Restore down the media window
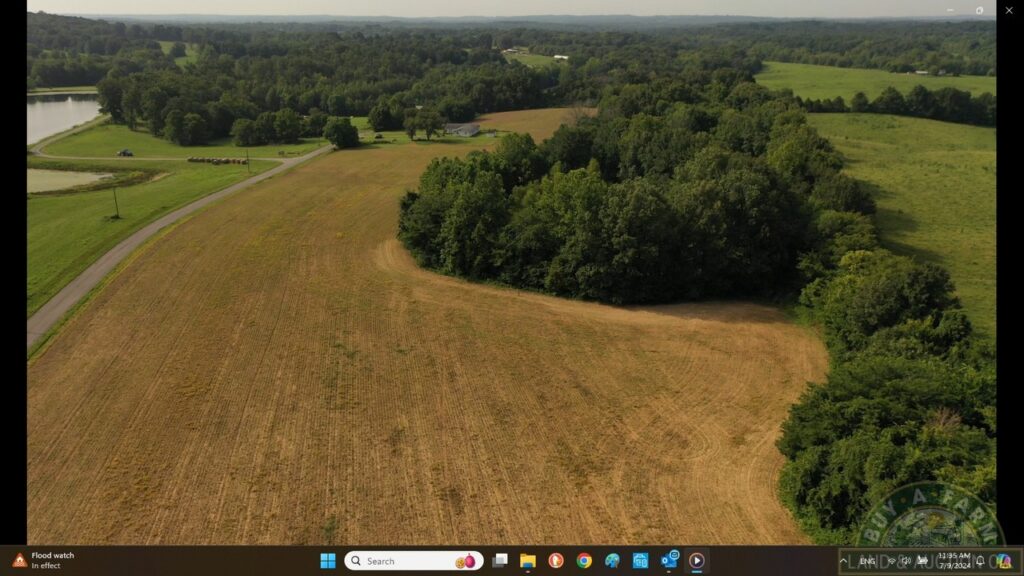Screen dimensions: 1024x576 979,10
